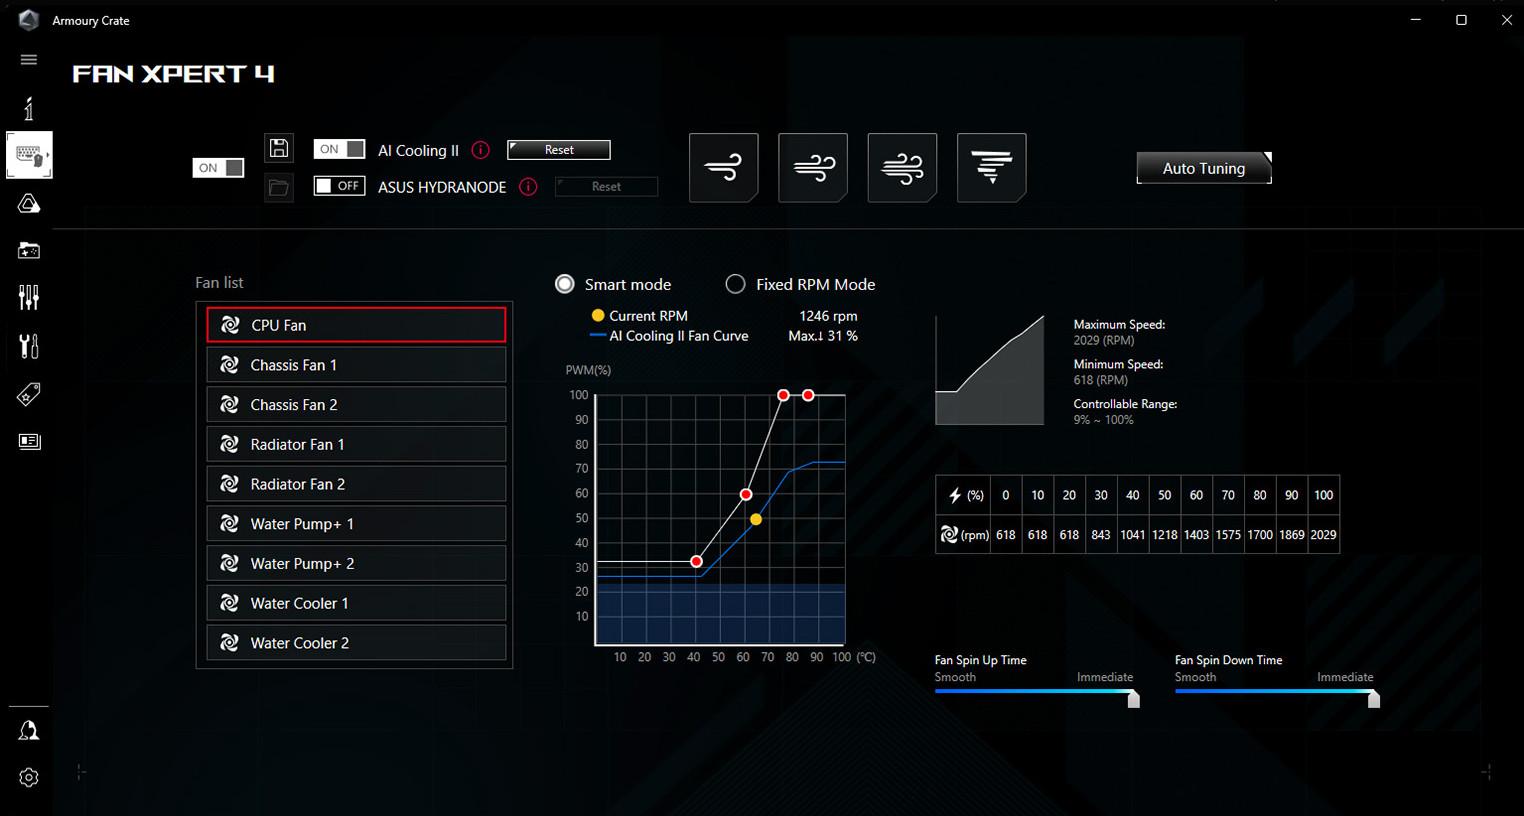Click the "618 (RPM)" minimum speed value
The height and width of the screenshot is (816, 1524).
tap(1101, 380)
